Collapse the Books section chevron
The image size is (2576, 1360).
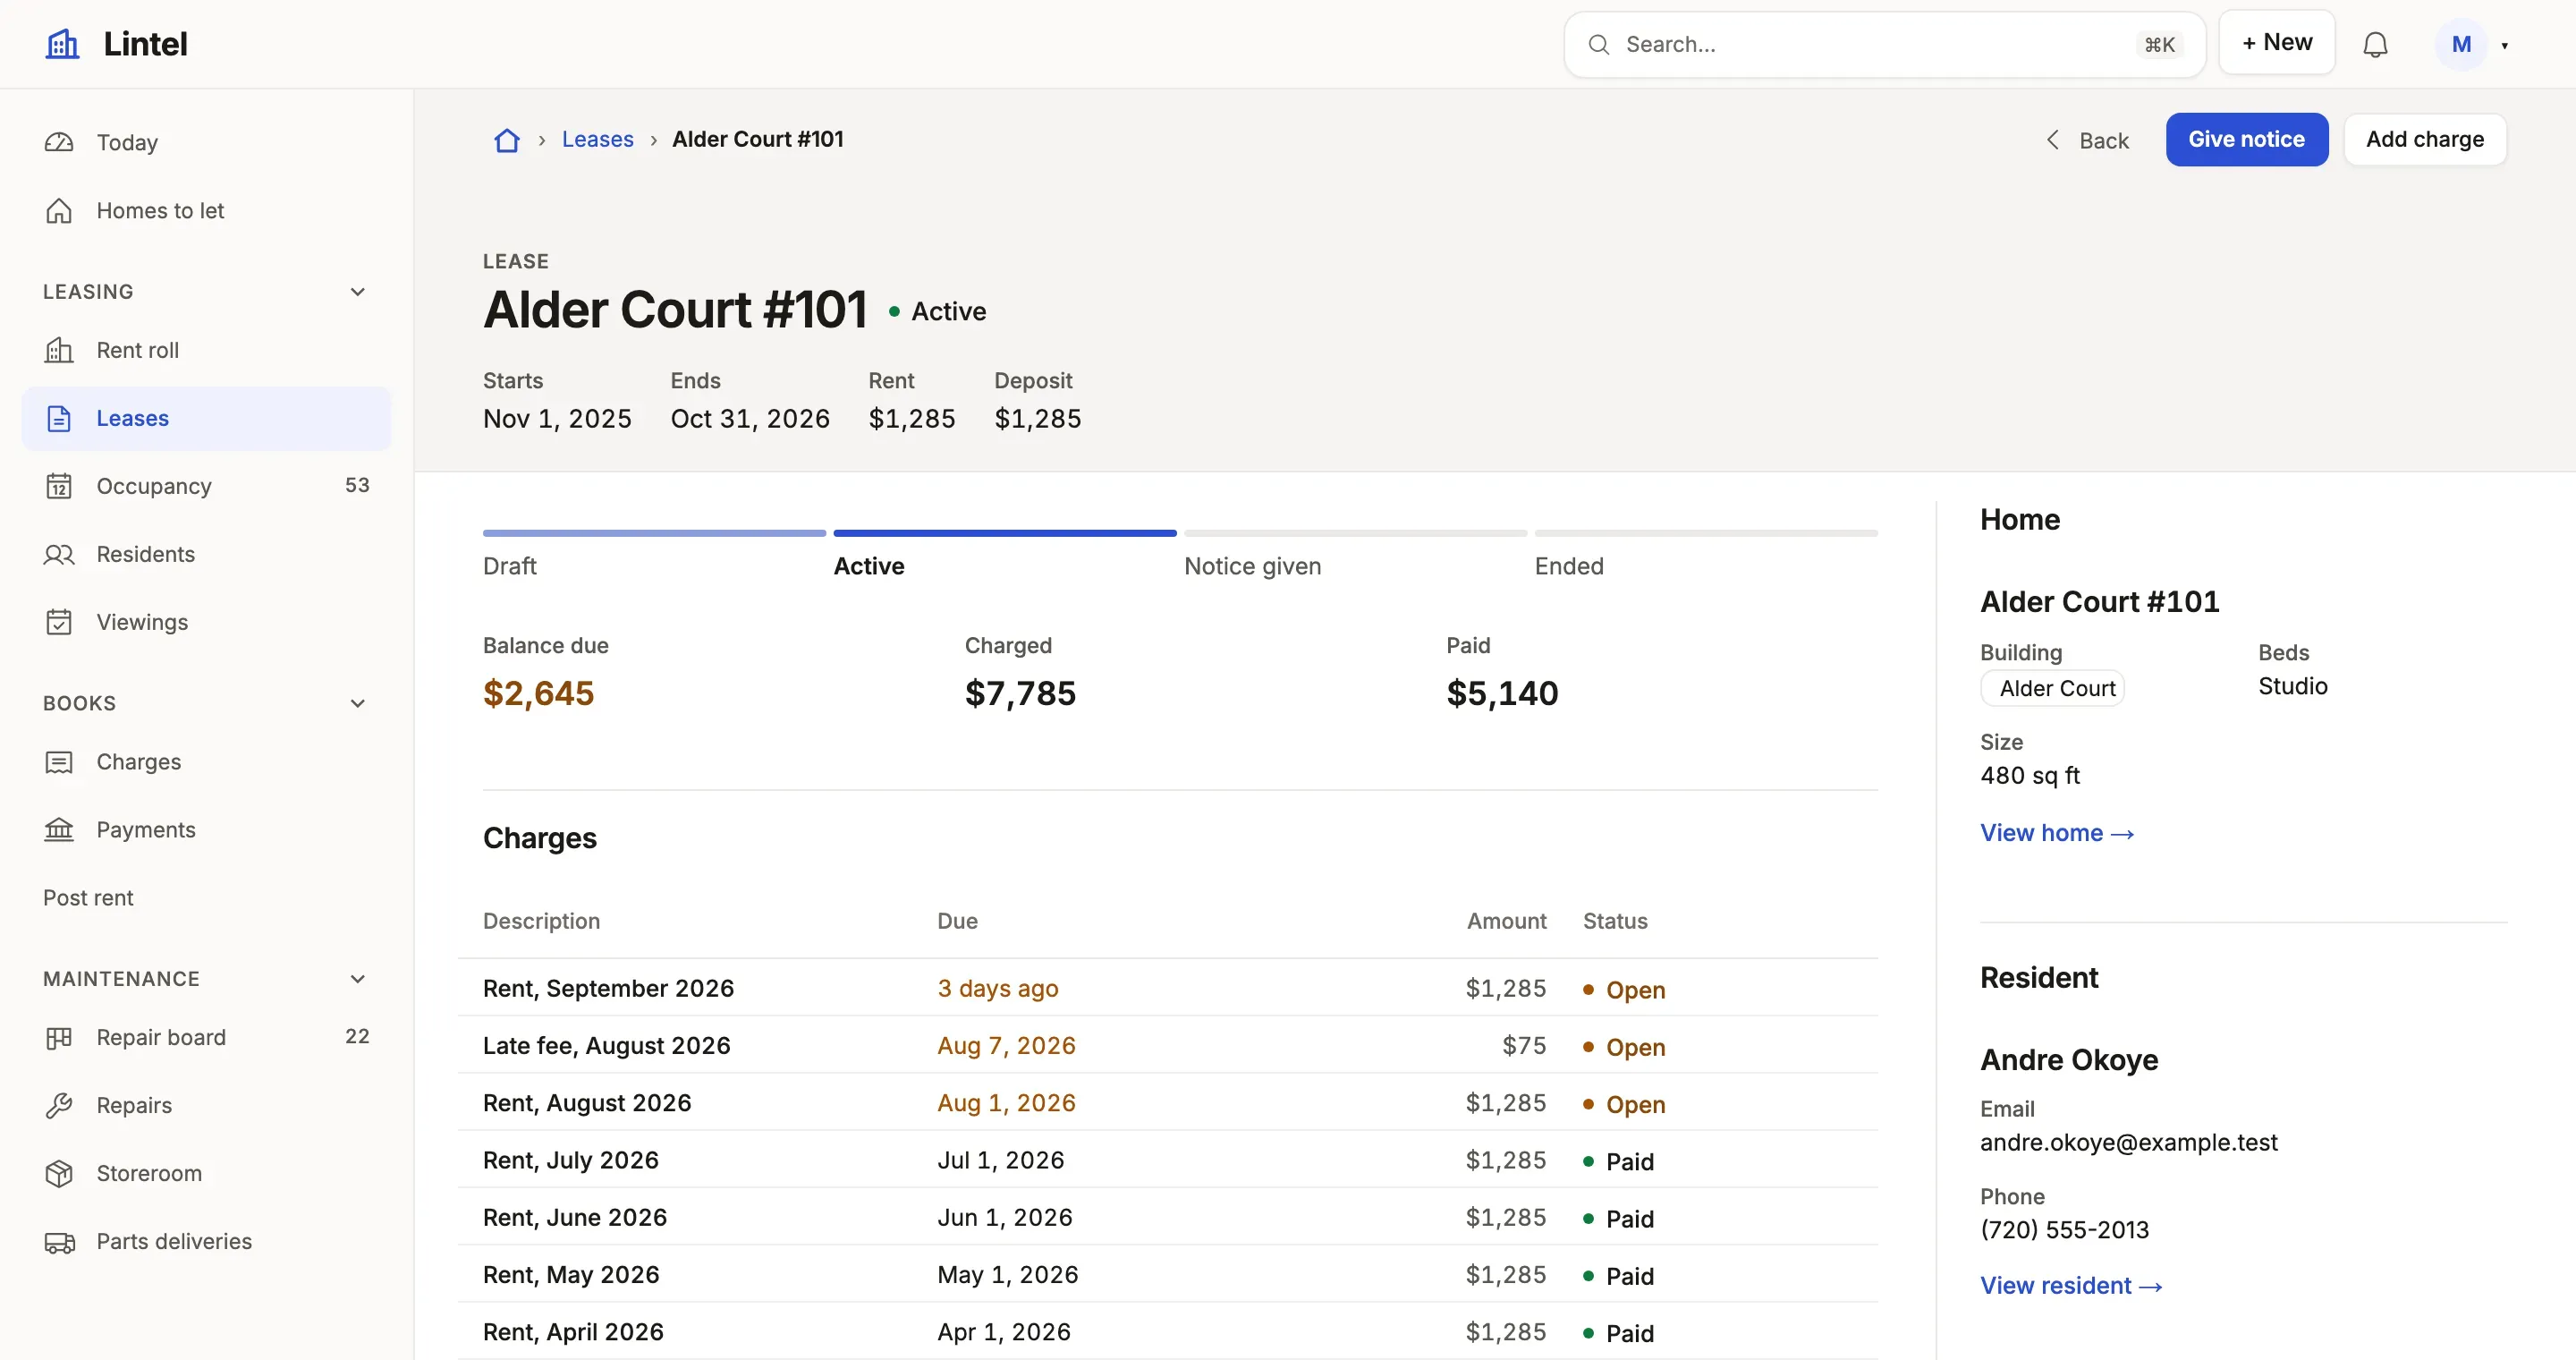357,703
